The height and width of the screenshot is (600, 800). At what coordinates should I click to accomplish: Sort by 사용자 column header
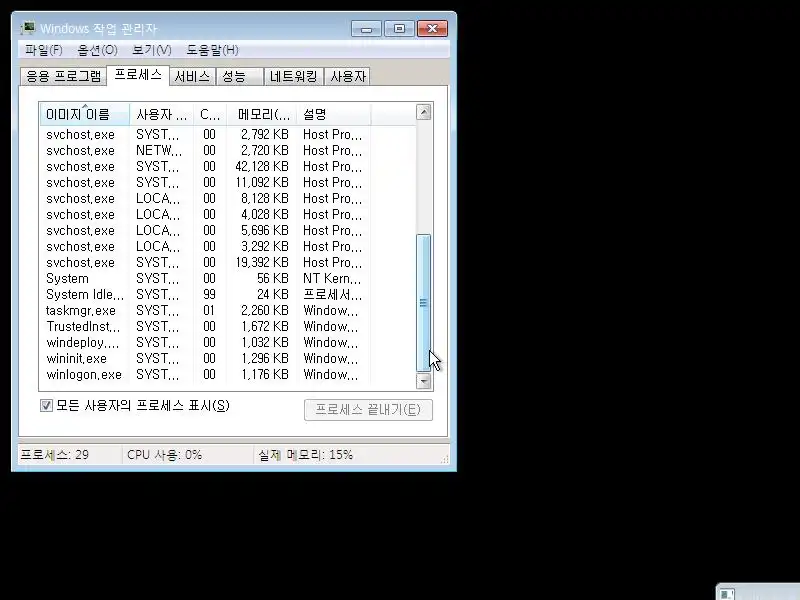tap(162, 114)
